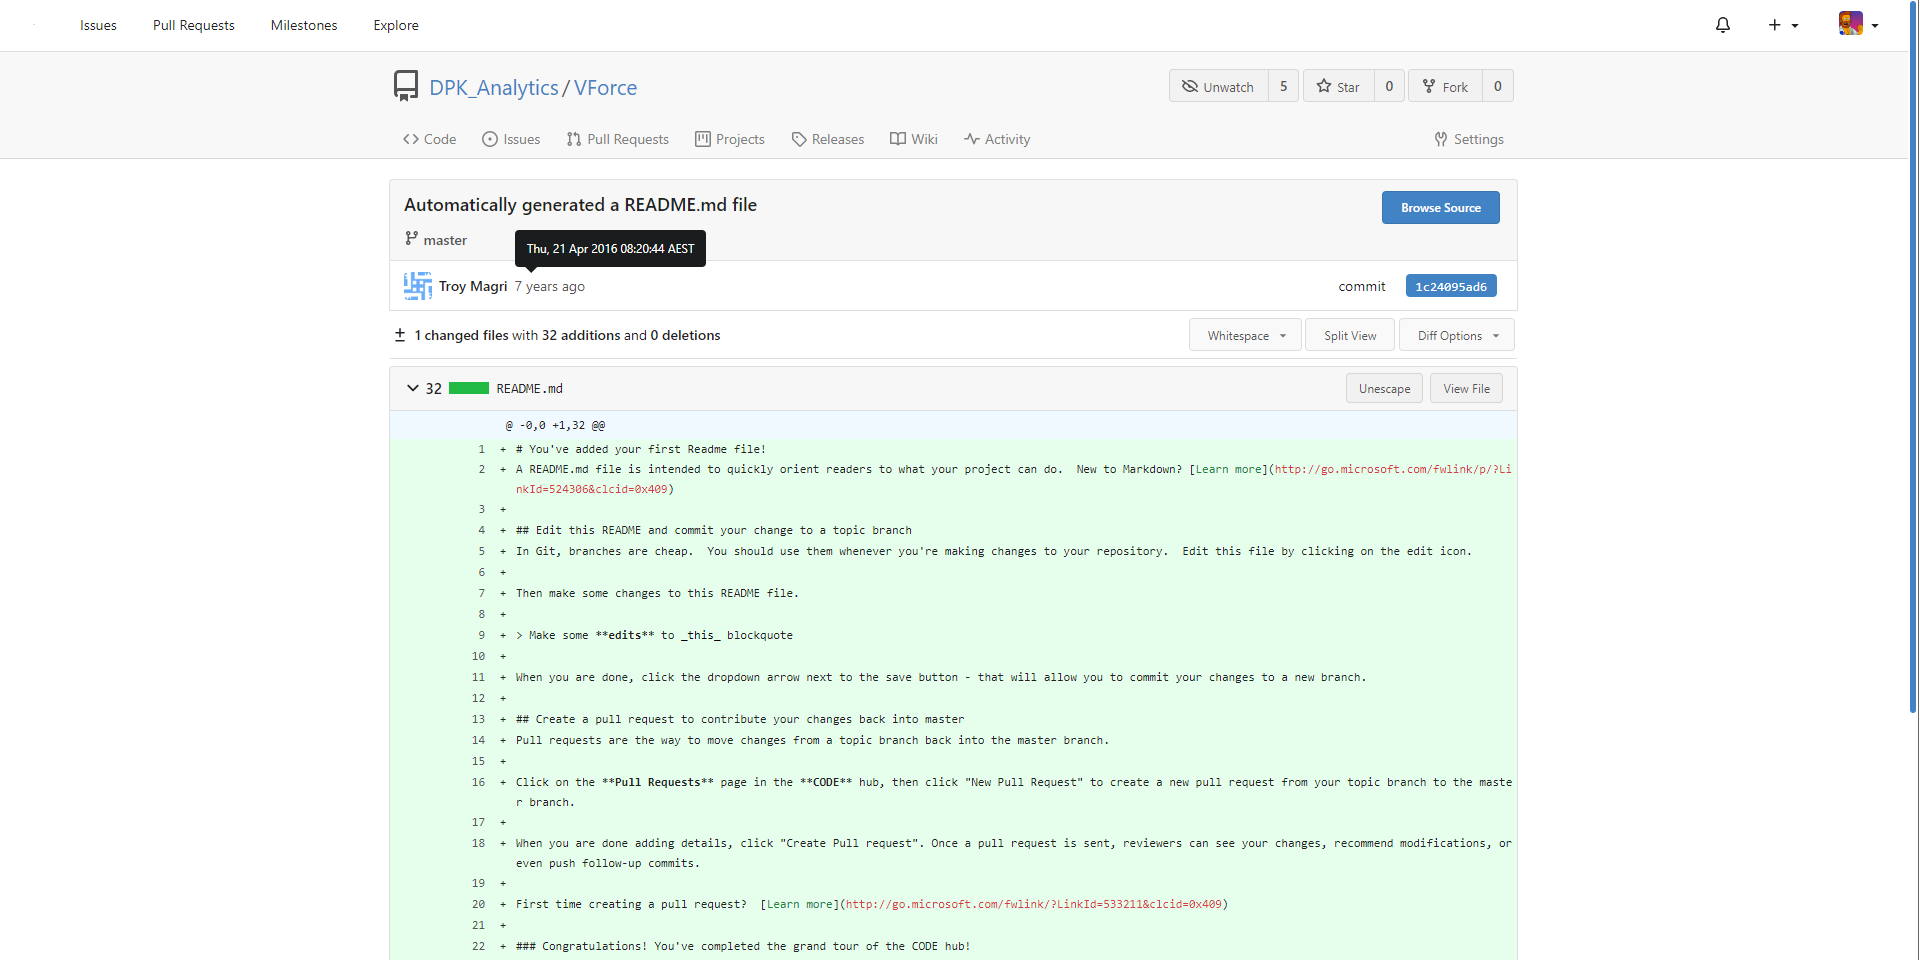Open the notifications bell

(x=1722, y=25)
